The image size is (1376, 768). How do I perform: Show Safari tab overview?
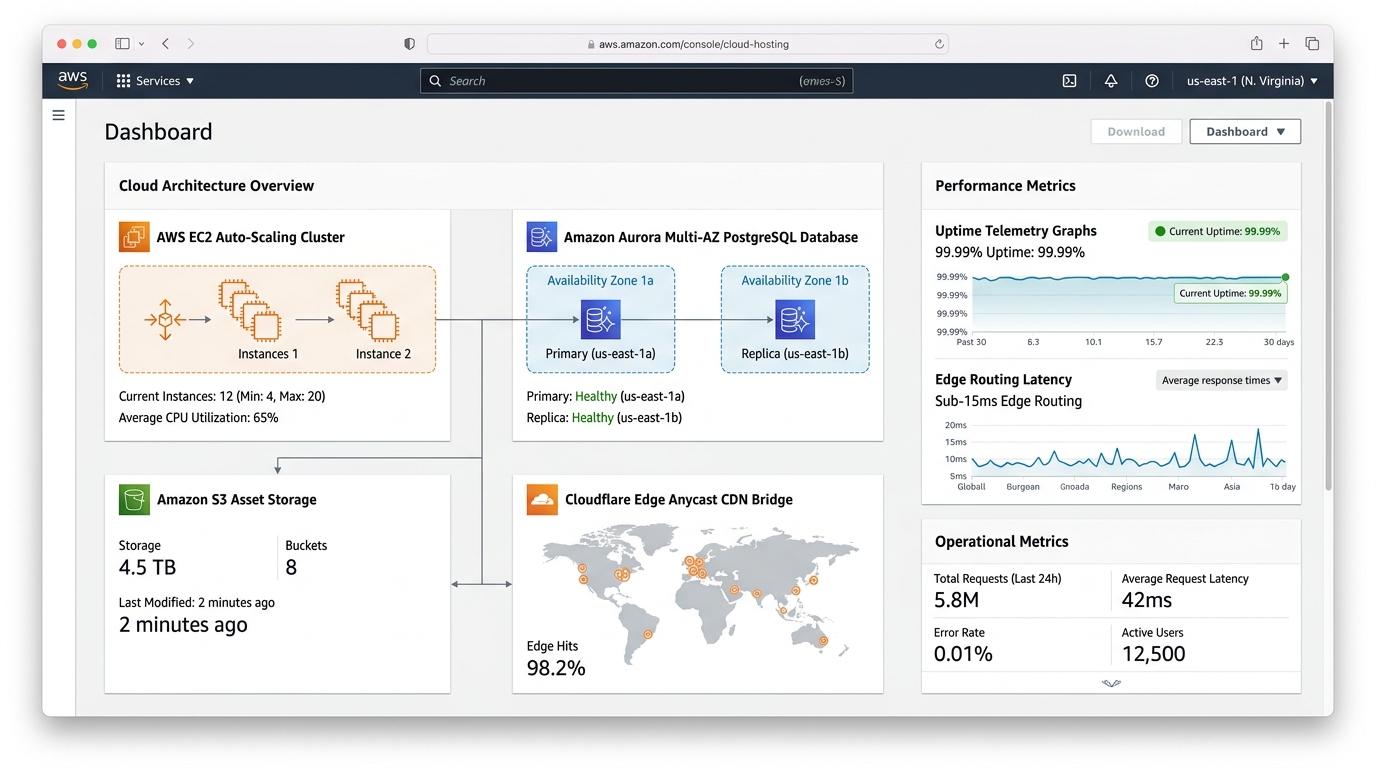1312,44
